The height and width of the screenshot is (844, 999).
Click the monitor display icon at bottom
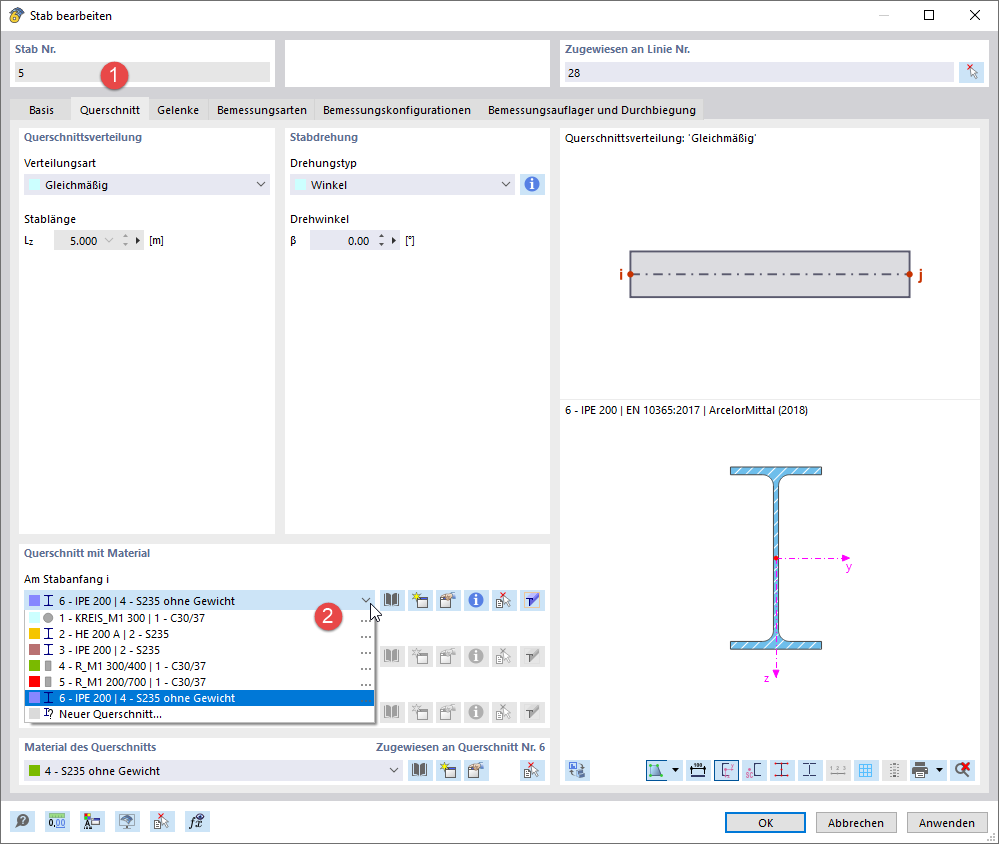coord(127,822)
